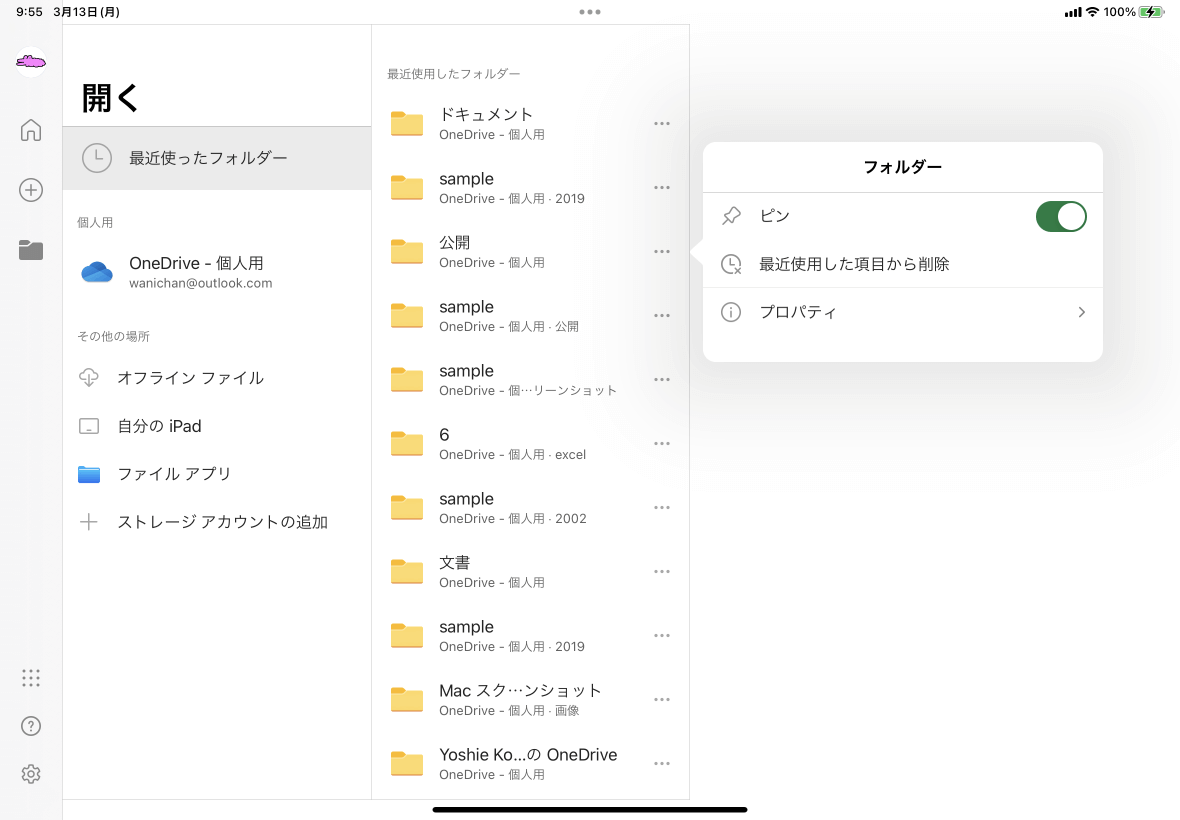This screenshot has height=820, width=1180.
Task: Tap the folder icon of 公開
Action: point(407,251)
